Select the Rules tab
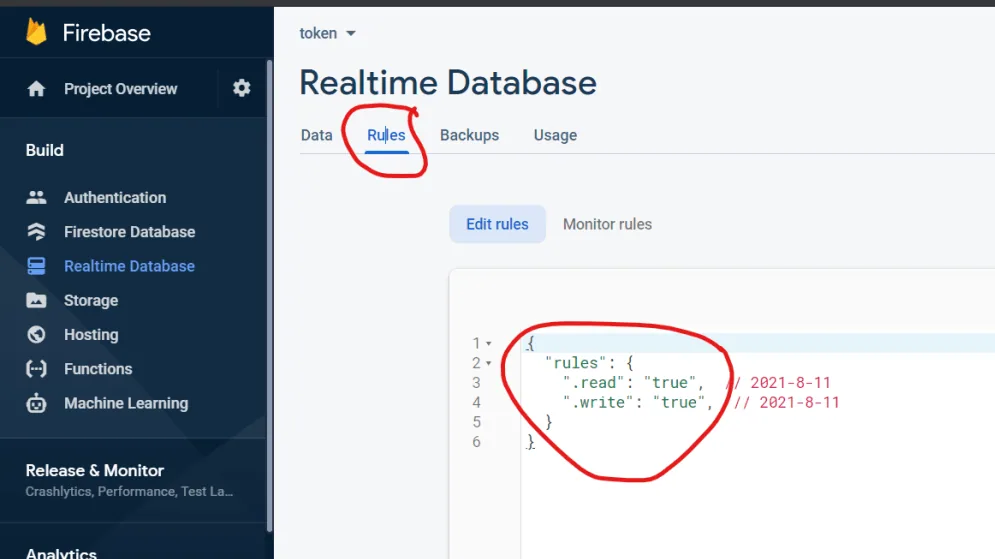 coord(386,135)
